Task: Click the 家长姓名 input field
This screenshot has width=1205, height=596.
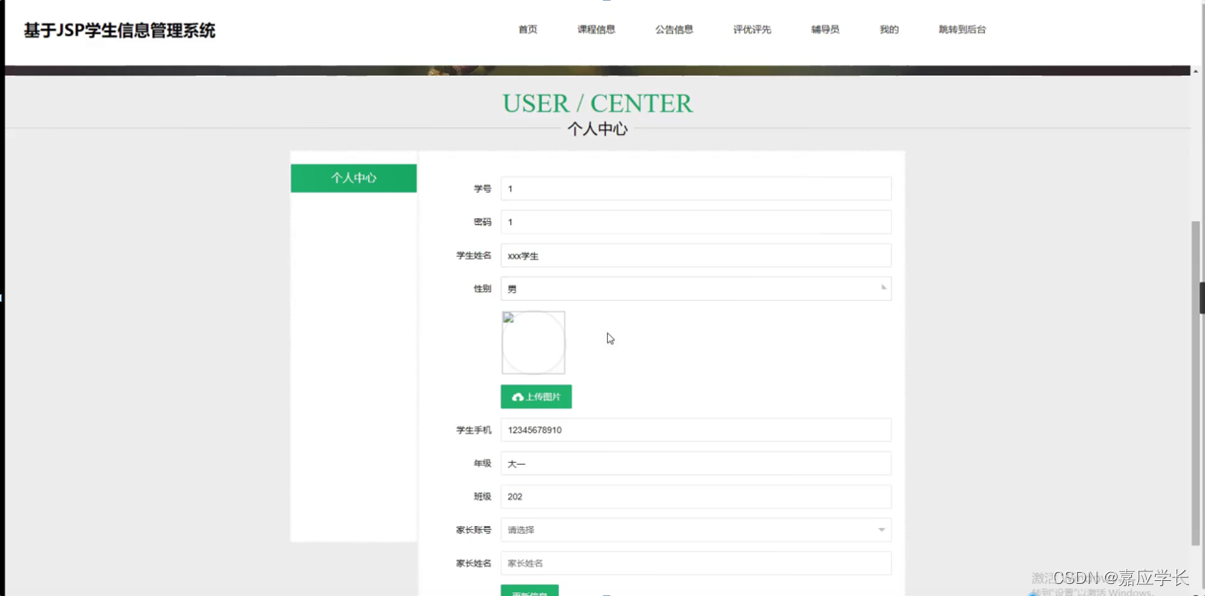Action: click(696, 563)
